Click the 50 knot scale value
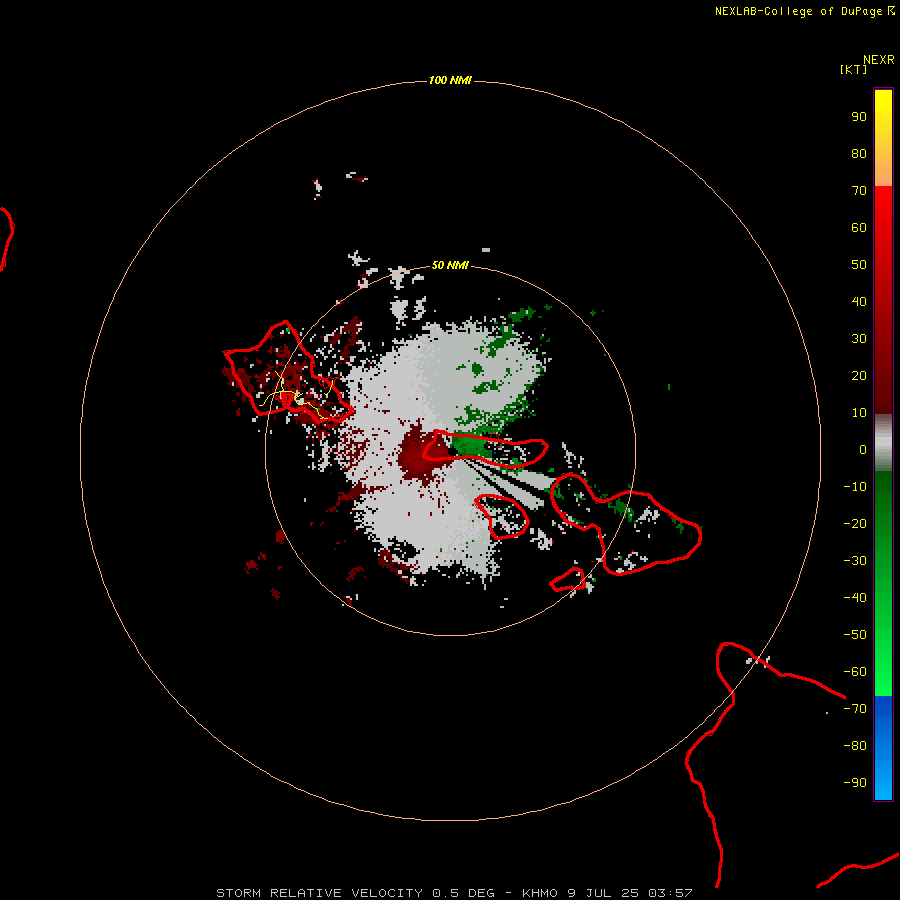Image resolution: width=900 pixels, height=900 pixels. pyautogui.click(x=859, y=265)
